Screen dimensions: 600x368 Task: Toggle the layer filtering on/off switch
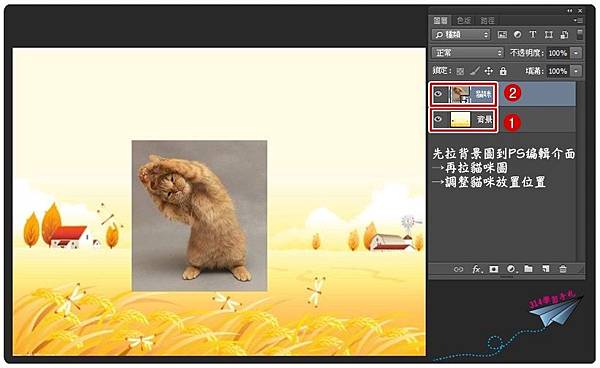580,34
